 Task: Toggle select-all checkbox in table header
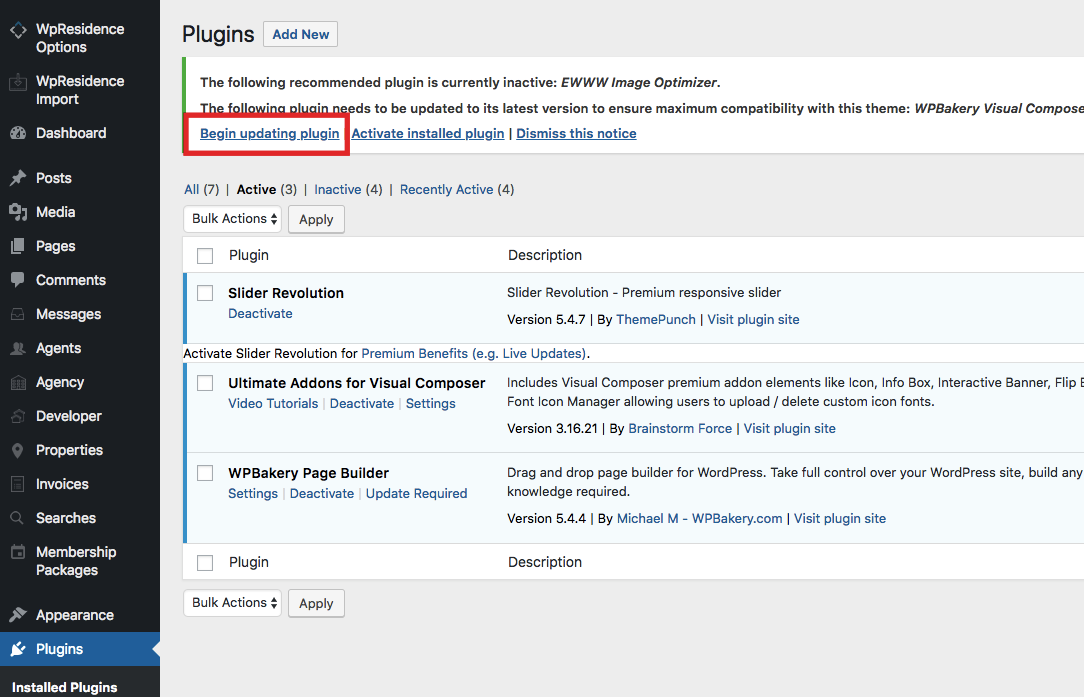(205, 256)
